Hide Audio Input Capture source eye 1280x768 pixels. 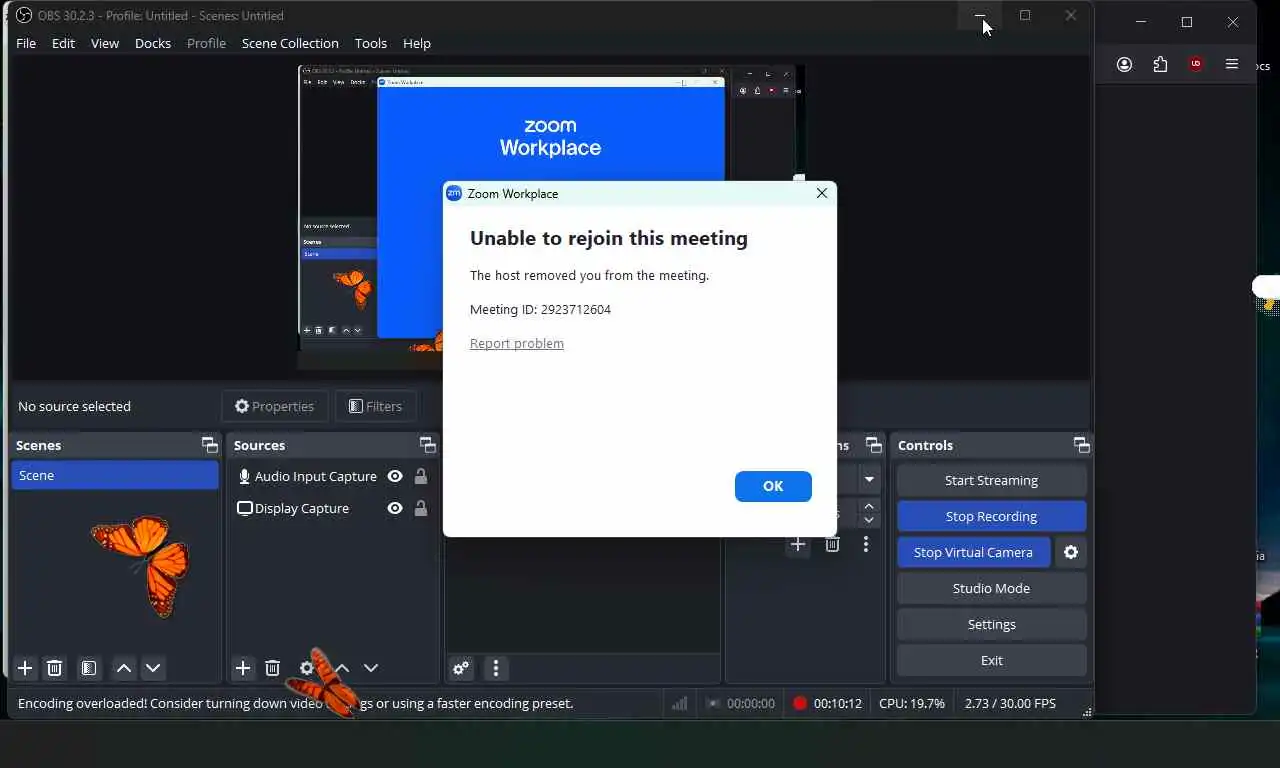[395, 477]
